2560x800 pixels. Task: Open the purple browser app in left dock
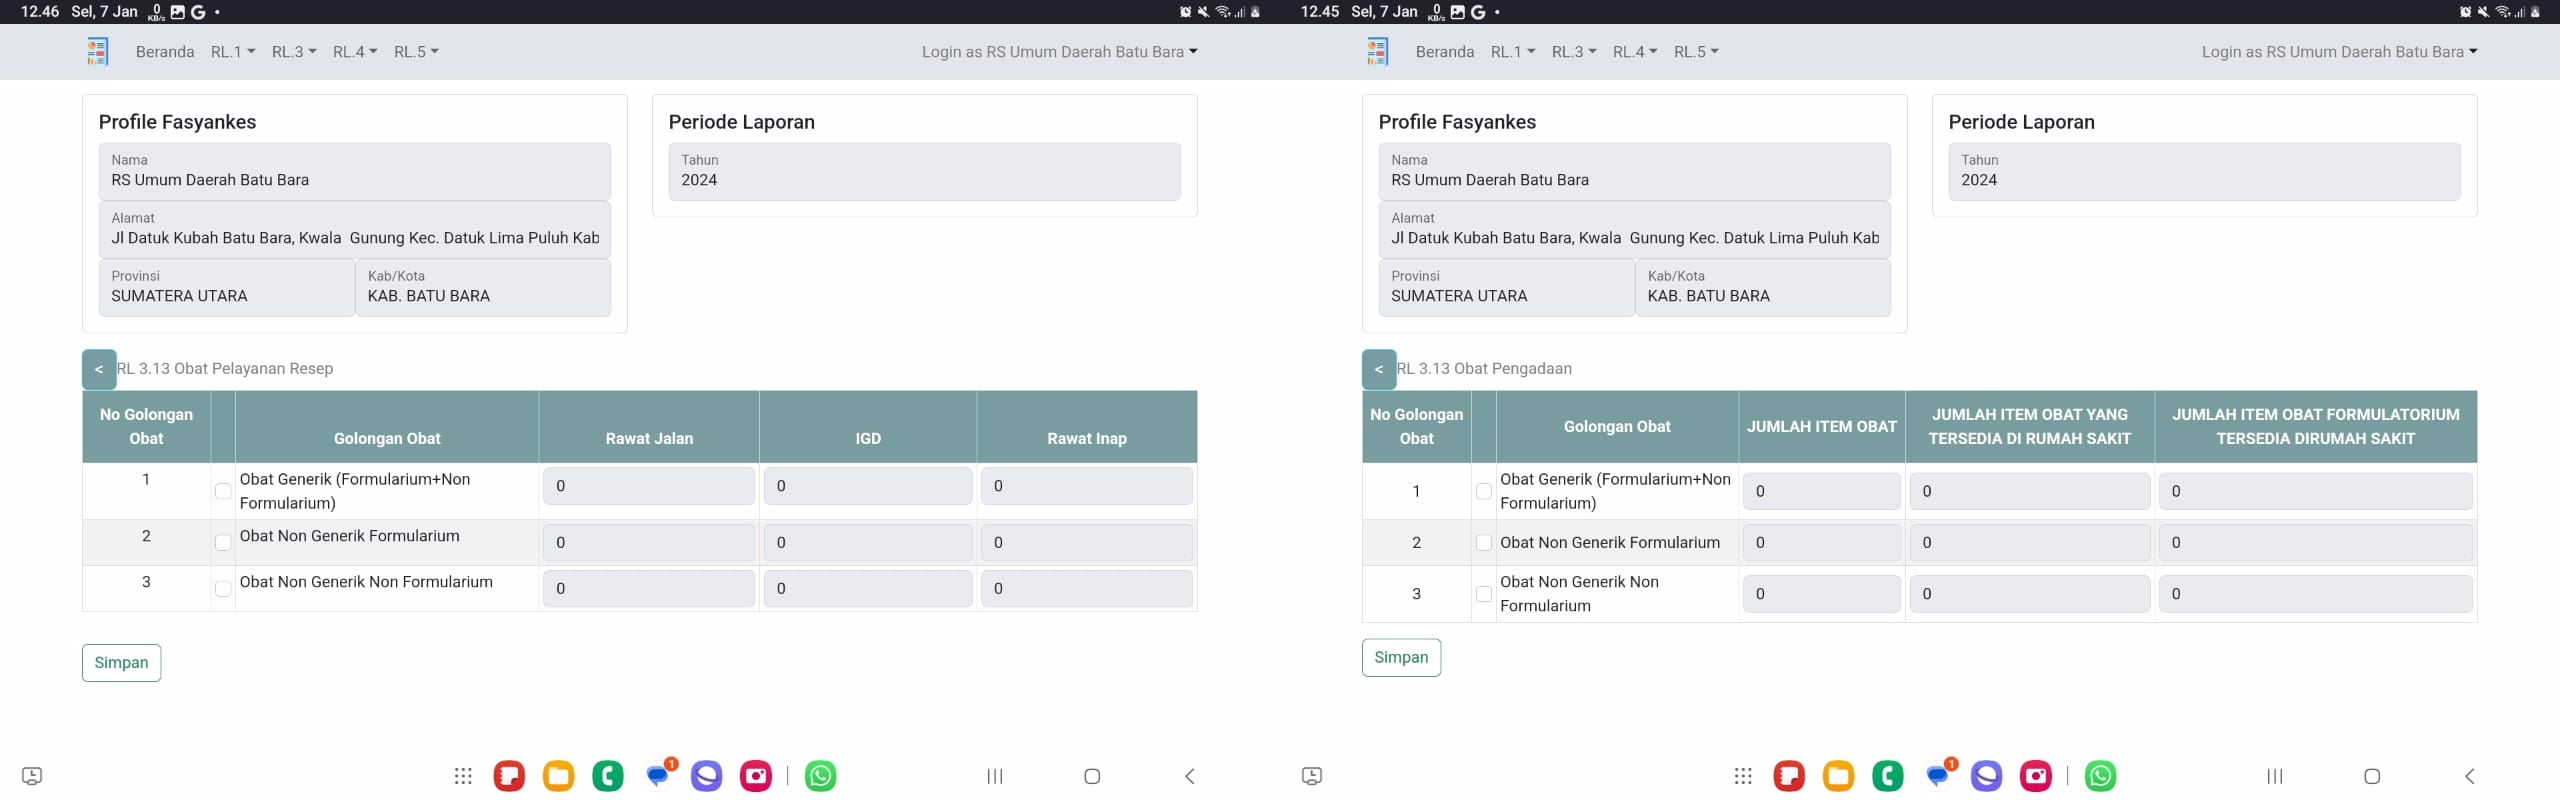pyautogui.click(x=707, y=776)
